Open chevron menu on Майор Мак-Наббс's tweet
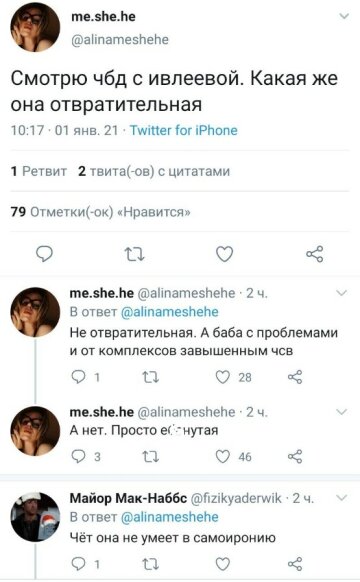The image size is (360, 582). (x=341, y=497)
